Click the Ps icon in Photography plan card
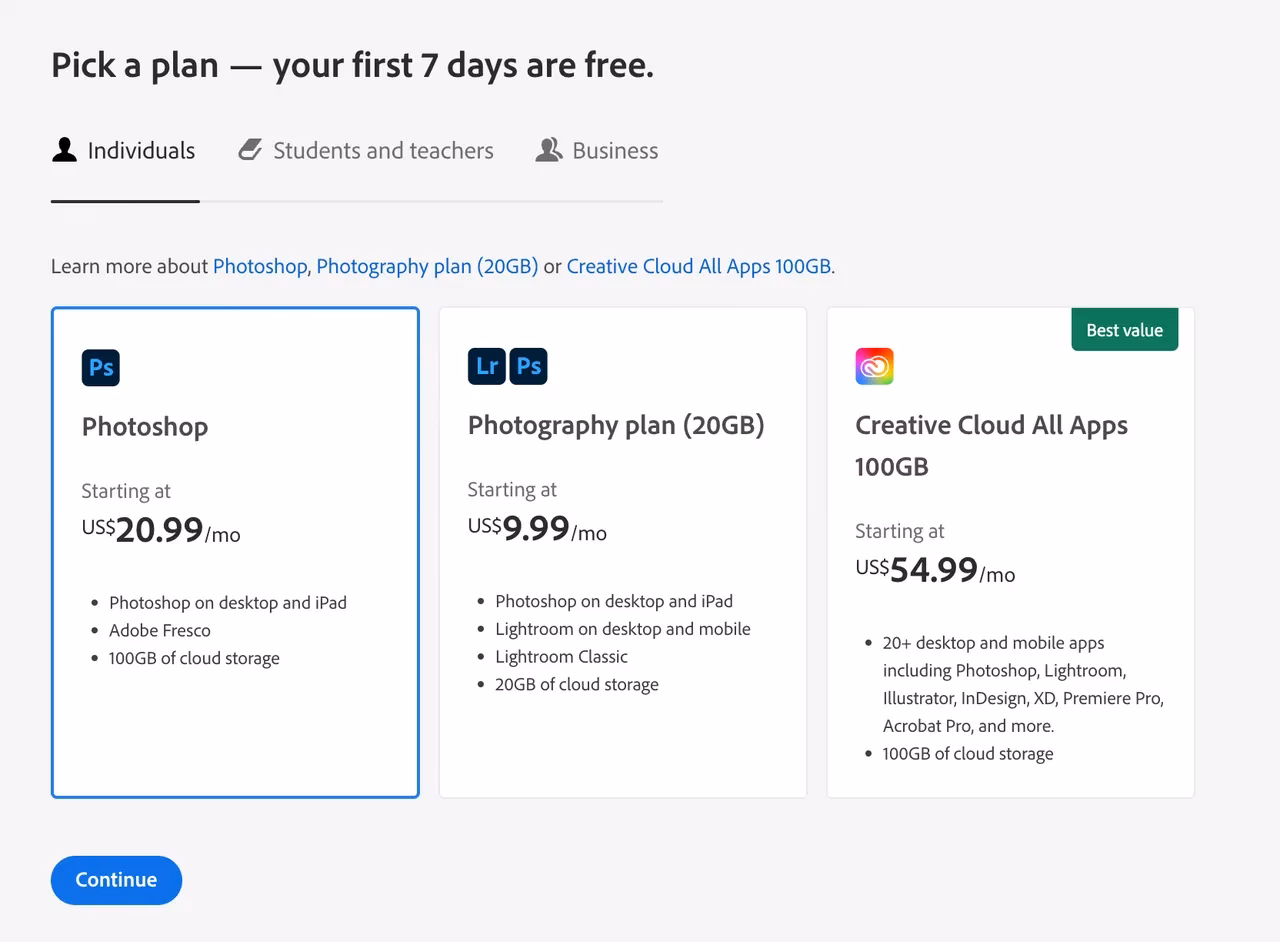 [x=528, y=366]
